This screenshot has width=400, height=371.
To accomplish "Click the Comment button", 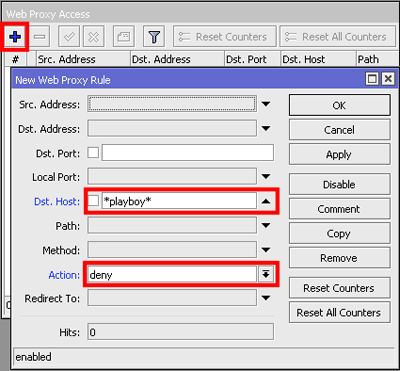I will [339, 209].
